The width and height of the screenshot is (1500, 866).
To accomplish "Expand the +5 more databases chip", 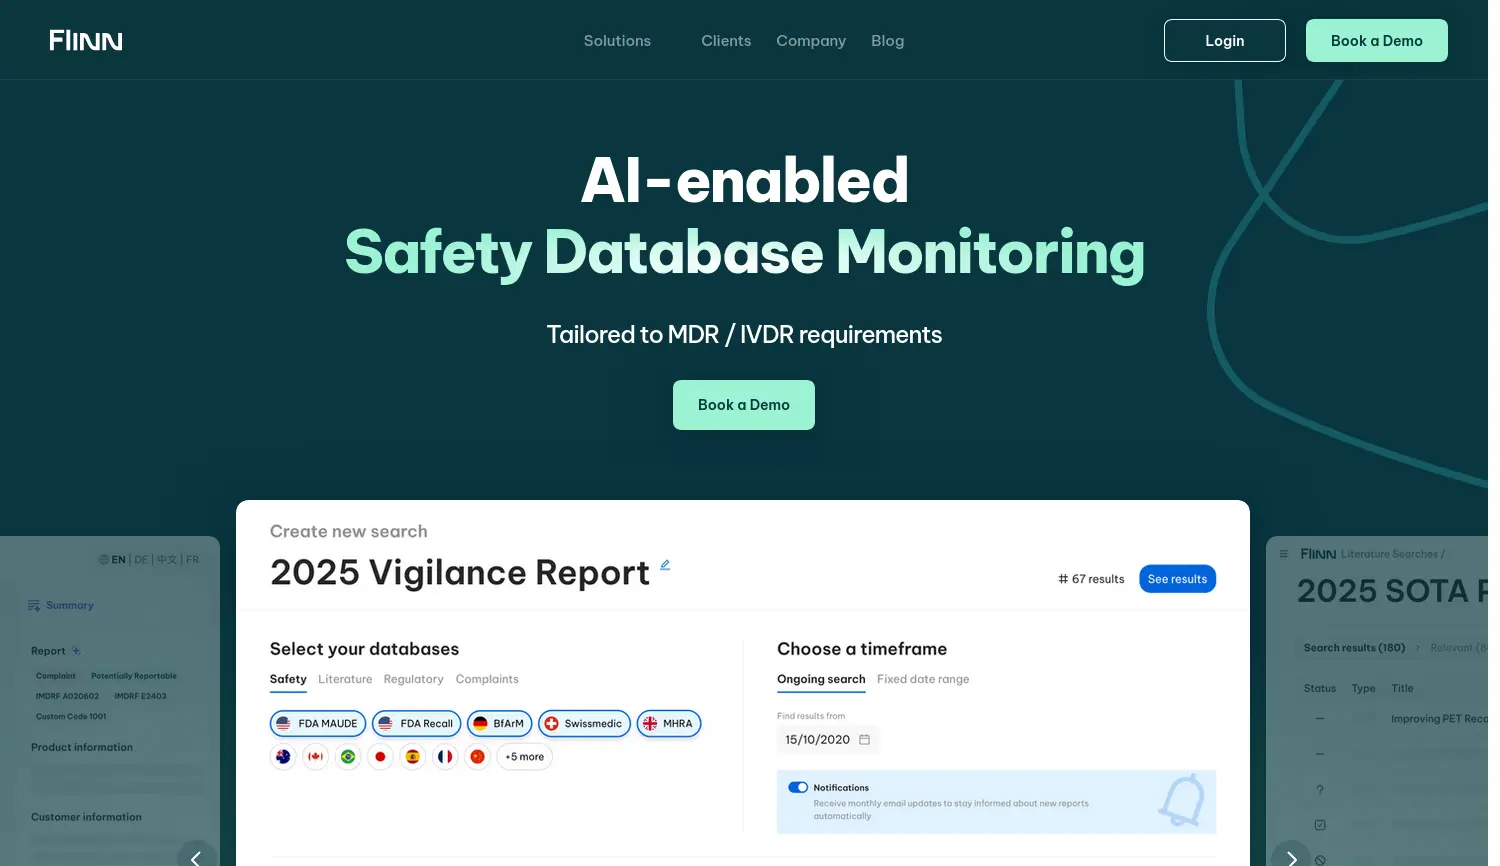I will click(x=525, y=757).
